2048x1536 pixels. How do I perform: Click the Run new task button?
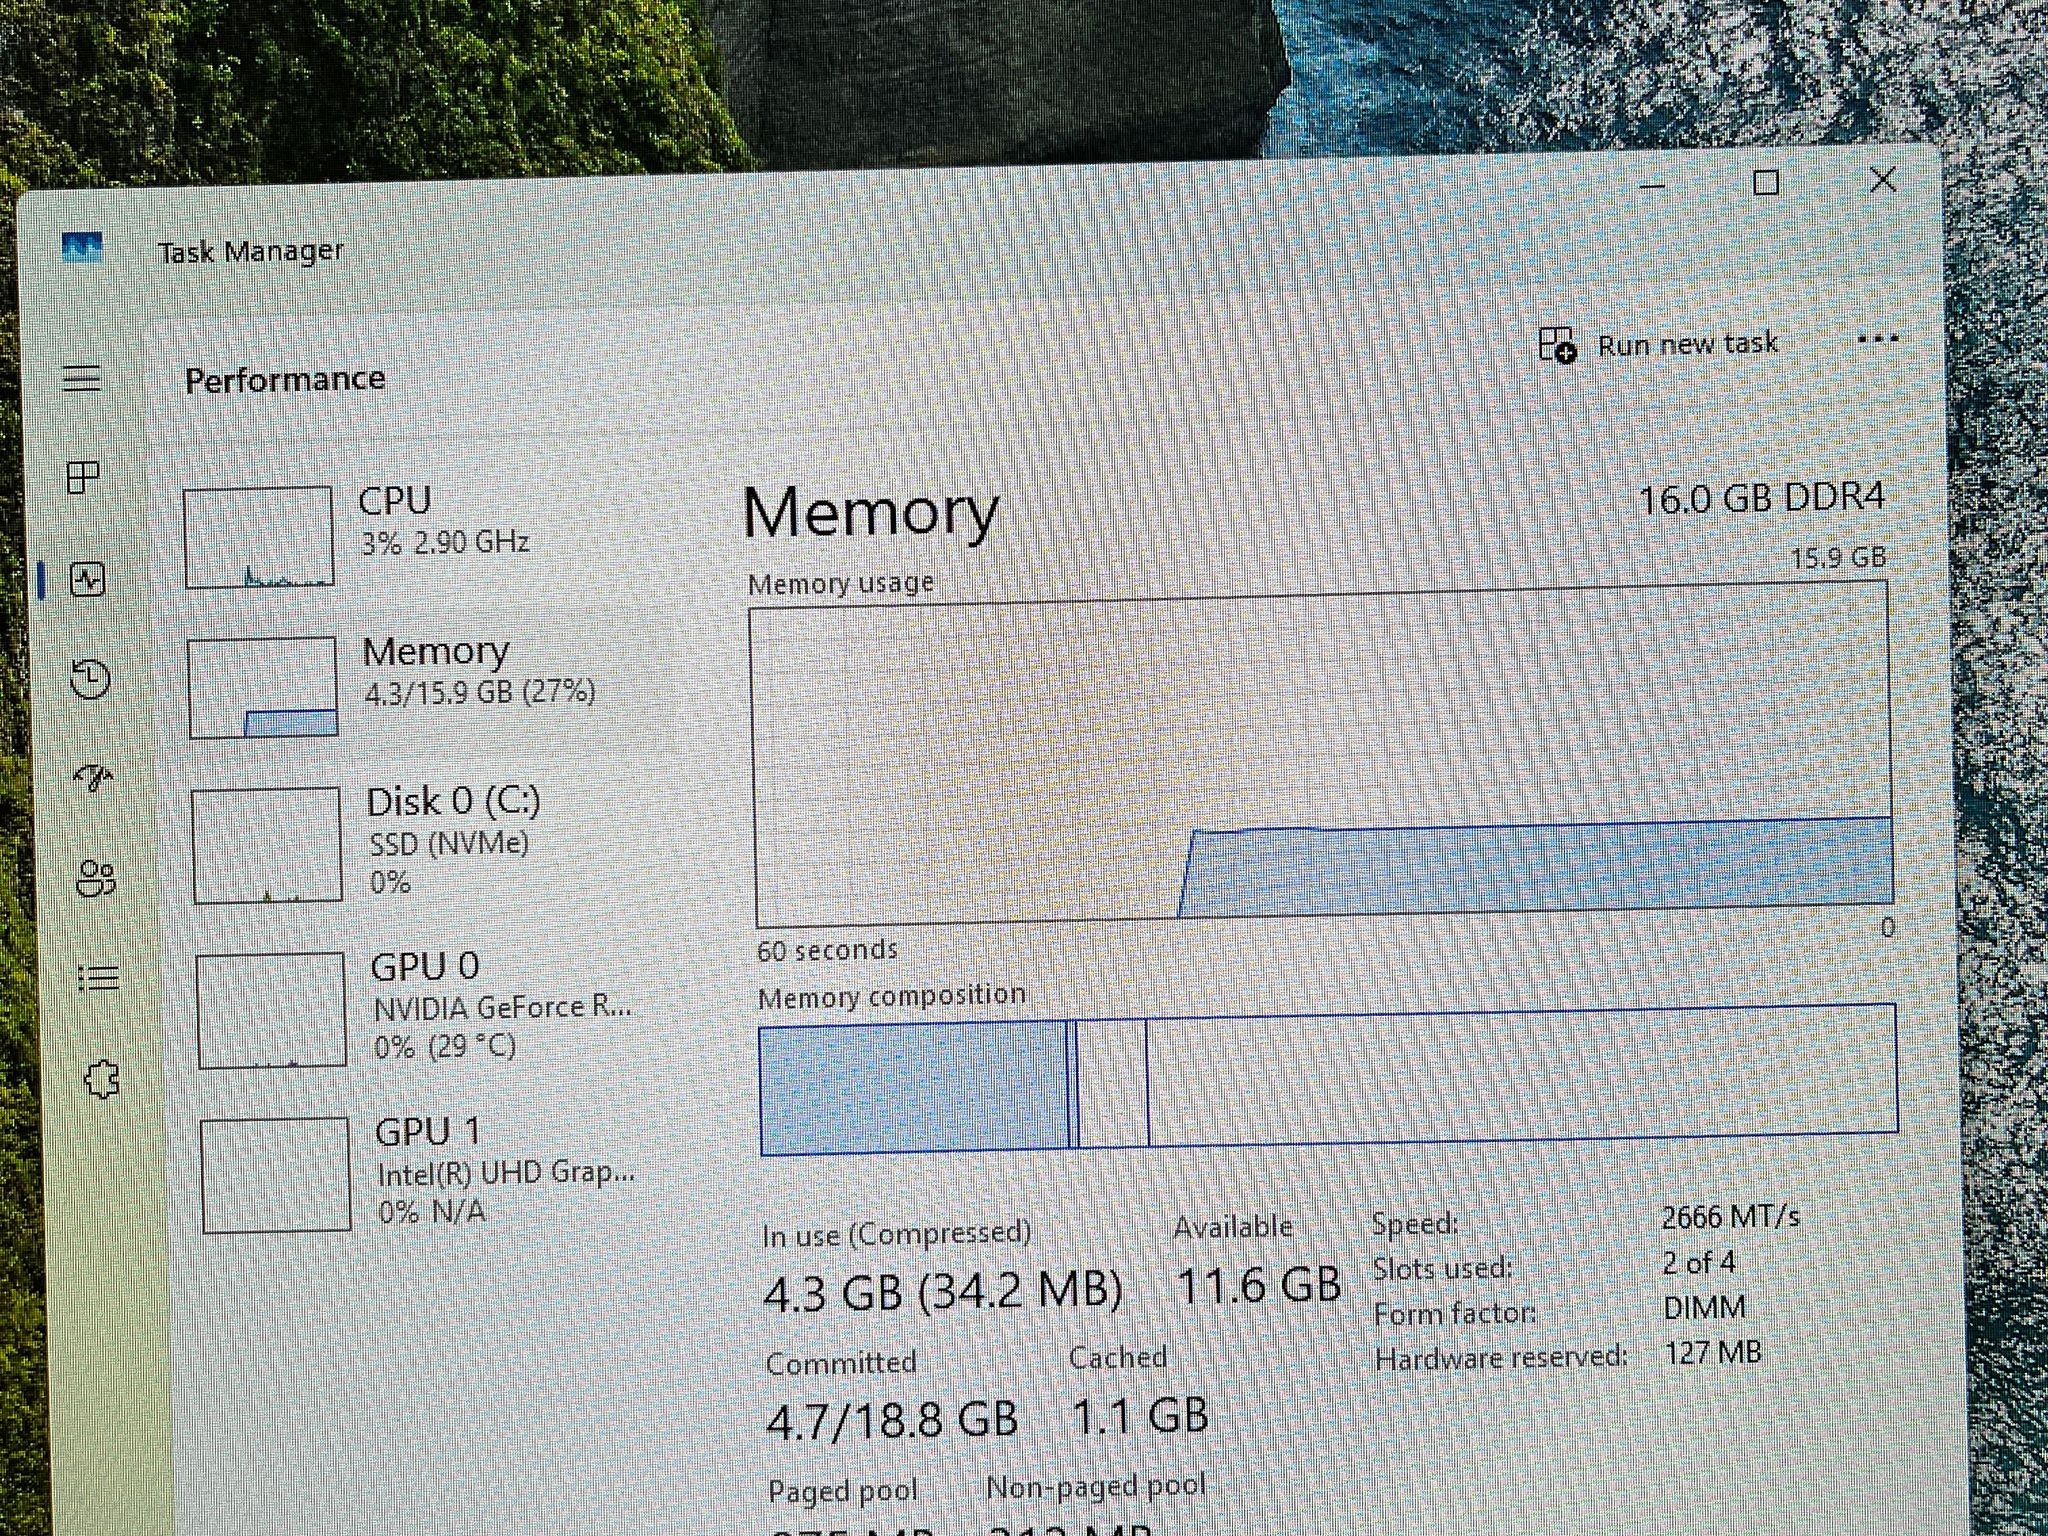point(1658,345)
